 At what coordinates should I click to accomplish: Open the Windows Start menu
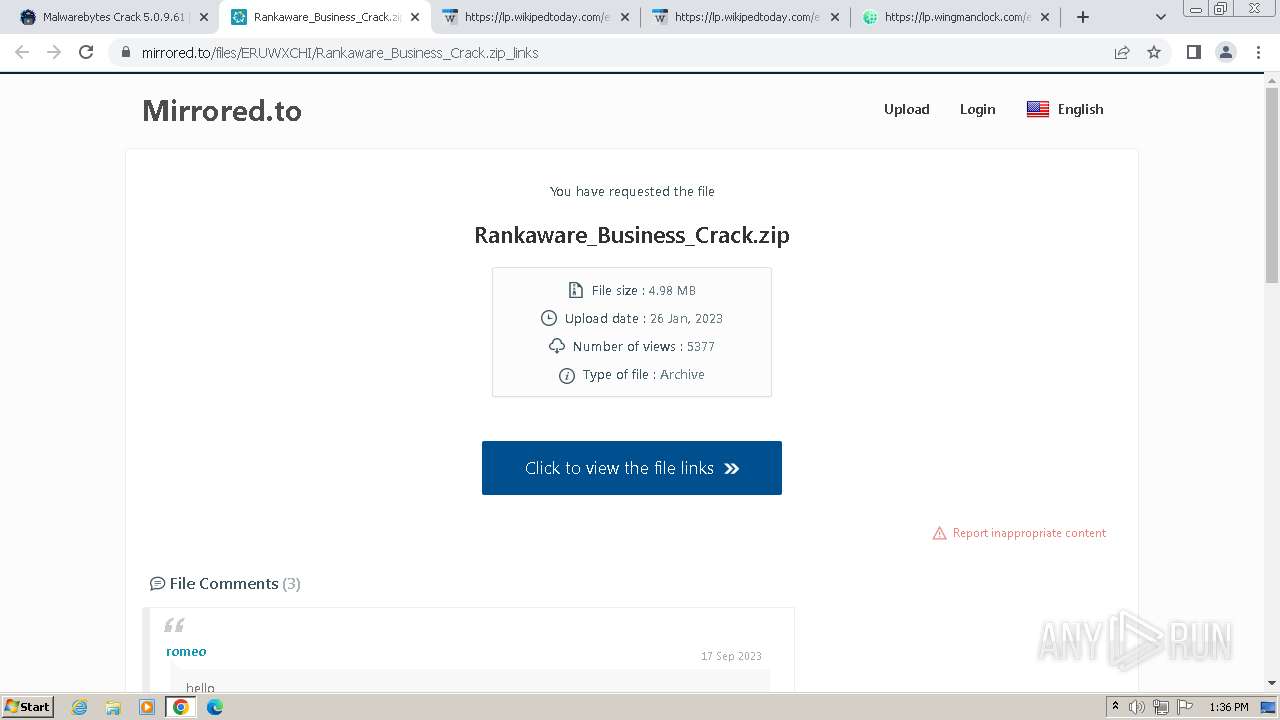[x=27, y=706]
